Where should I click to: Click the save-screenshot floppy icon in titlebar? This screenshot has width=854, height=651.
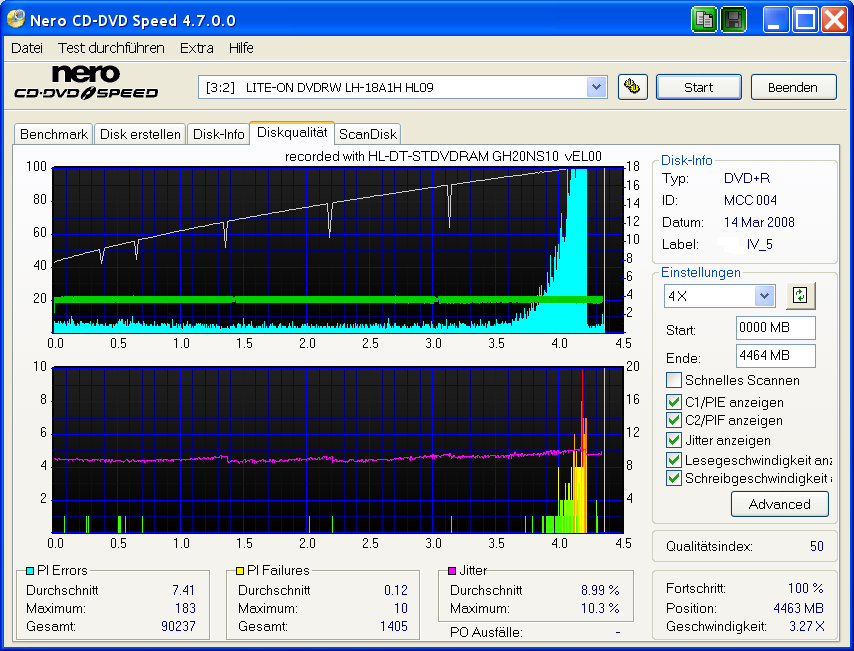tap(733, 19)
